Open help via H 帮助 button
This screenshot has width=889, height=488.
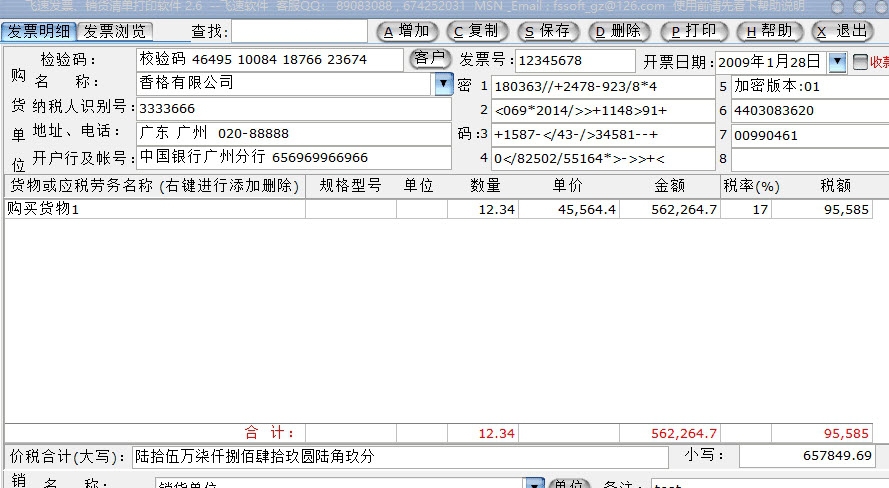pyautogui.click(x=769, y=31)
